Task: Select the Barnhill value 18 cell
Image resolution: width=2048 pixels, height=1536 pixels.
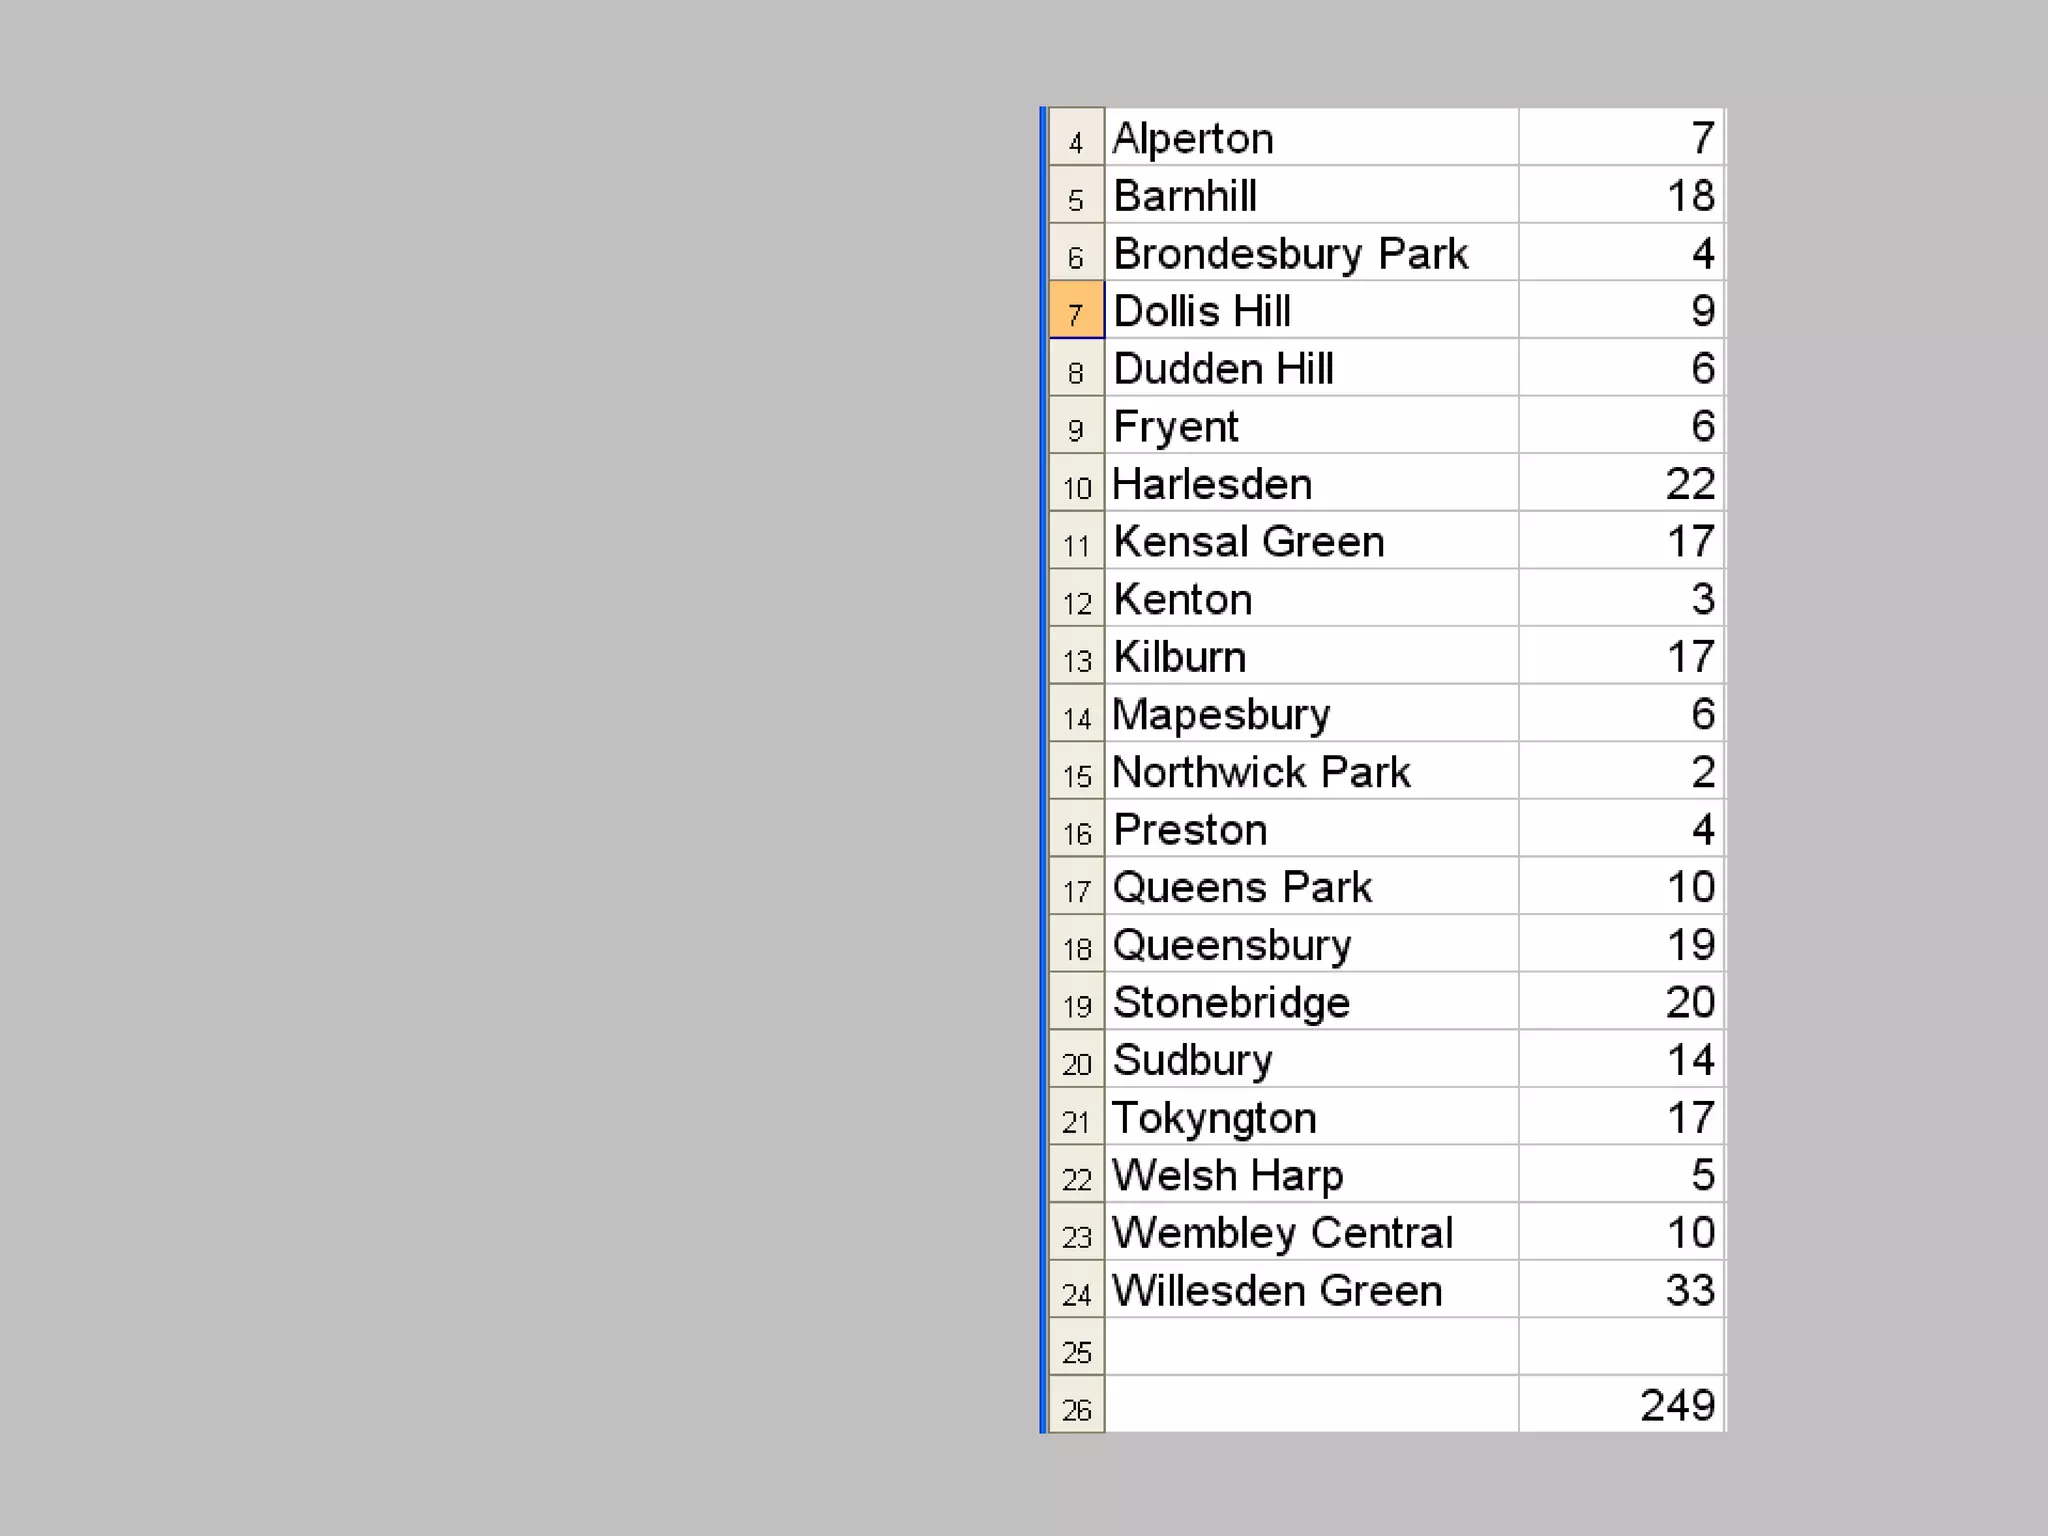Action: [x=1620, y=196]
